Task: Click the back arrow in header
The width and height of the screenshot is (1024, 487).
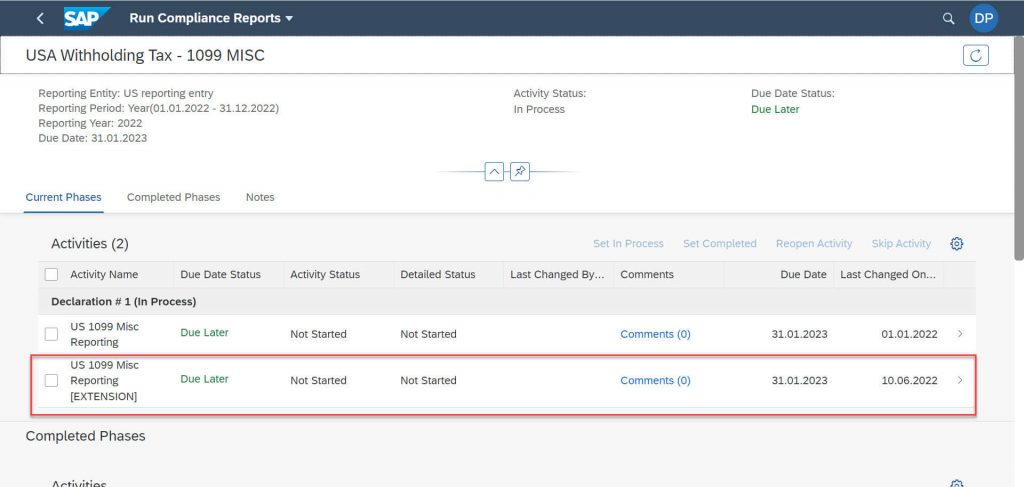Action: click(40, 18)
